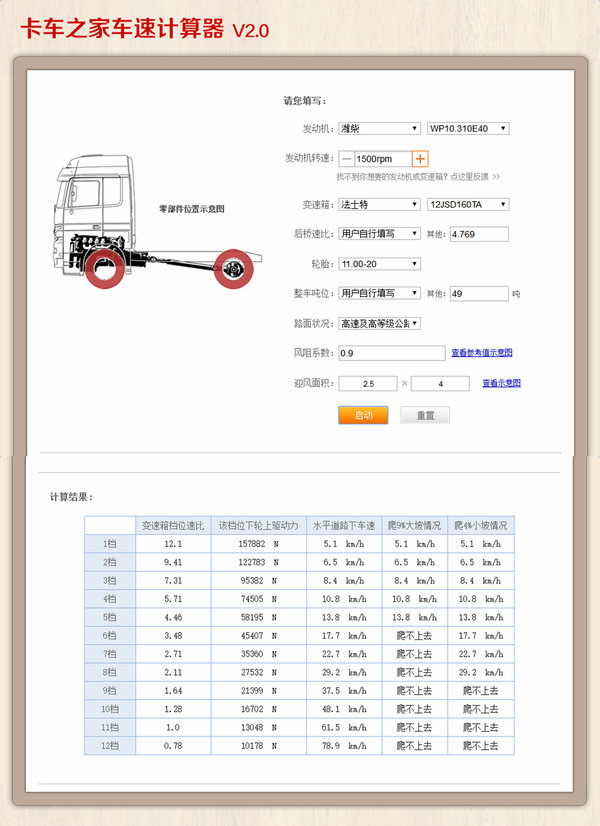Open the 11.00-20 tire size dropdown
This screenshot has height=826, width=600.
[379, 264]
